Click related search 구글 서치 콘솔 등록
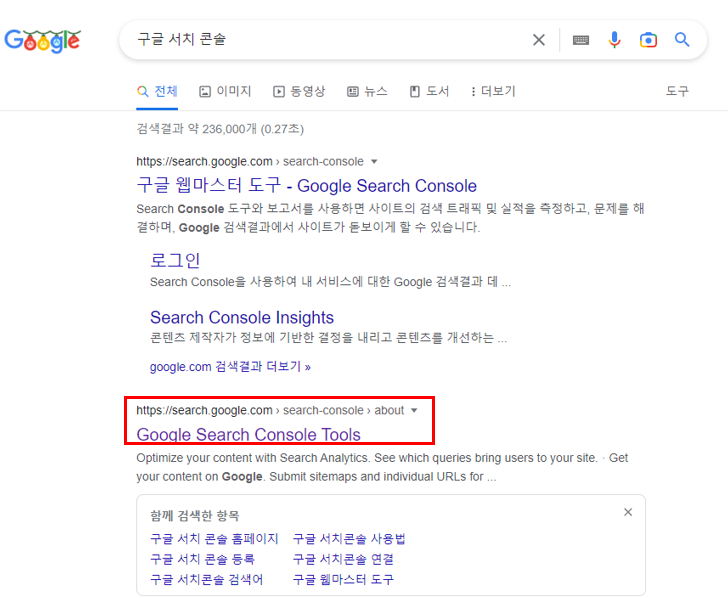Screen dimensions: 728x598 click(x=202, y=559)
